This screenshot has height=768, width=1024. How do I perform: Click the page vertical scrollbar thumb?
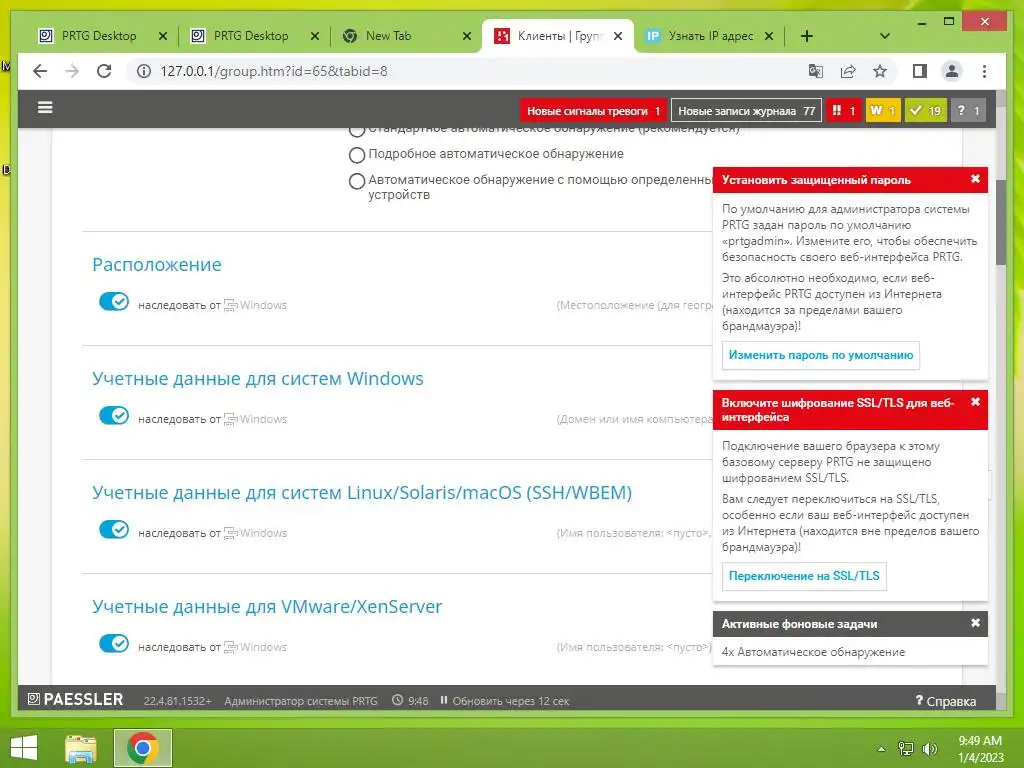point(1000,222)
